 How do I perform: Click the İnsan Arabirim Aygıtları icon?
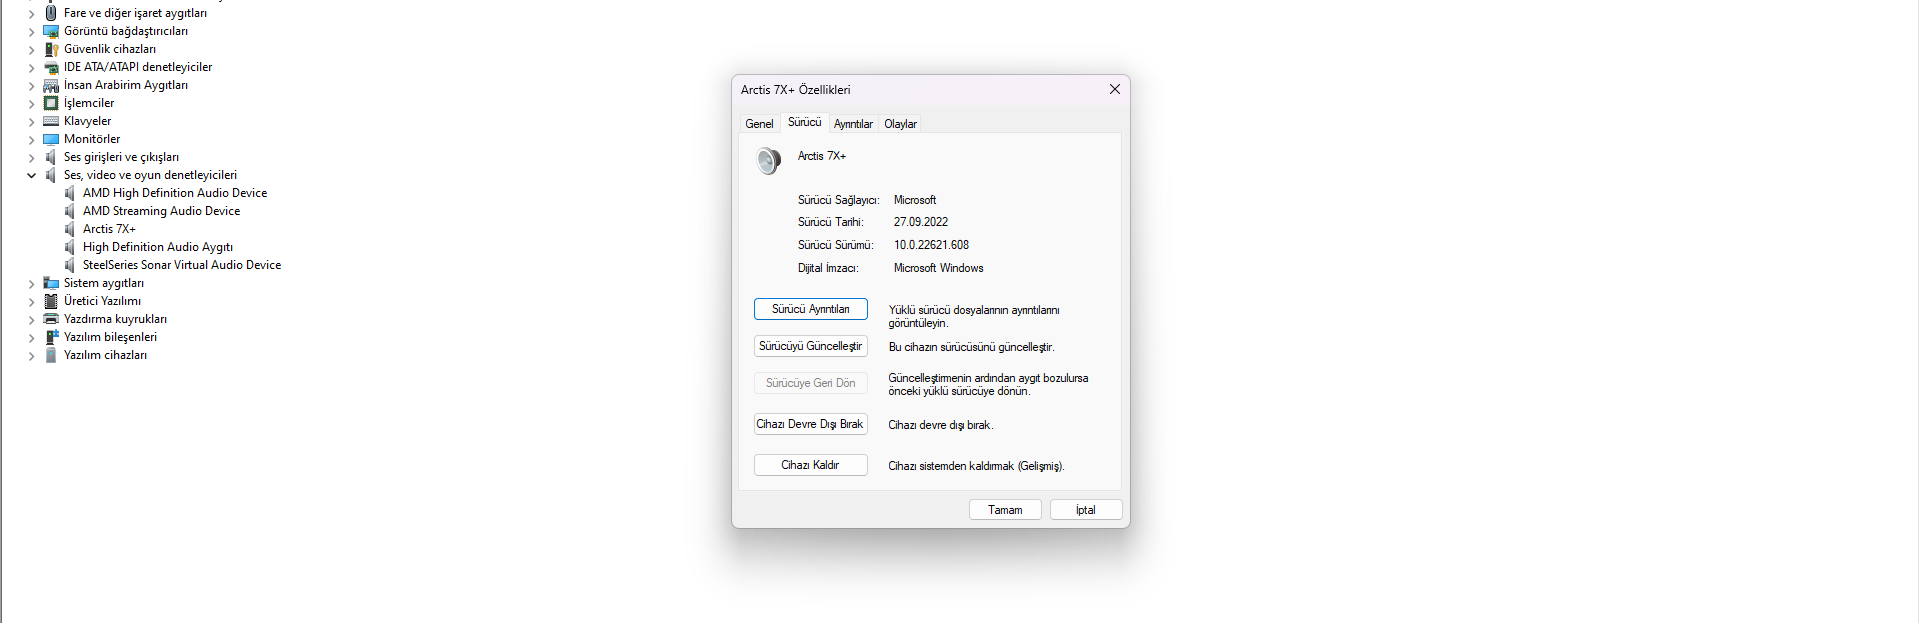point(51,85)
